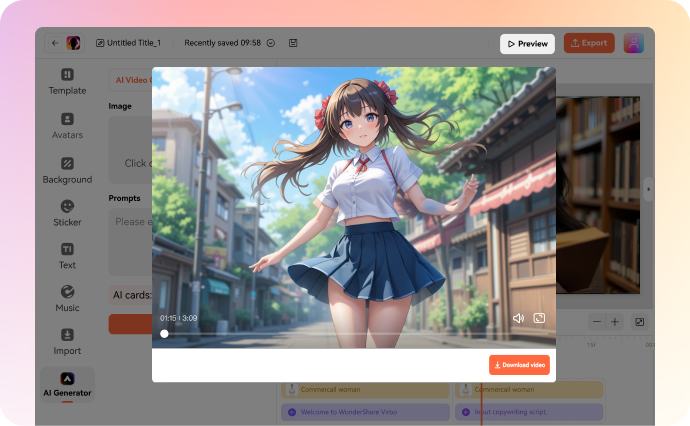Viewport: 690px width, 426px height.
Task: Rename the Untitled Title_1 project
Action: tap(128, 43)
